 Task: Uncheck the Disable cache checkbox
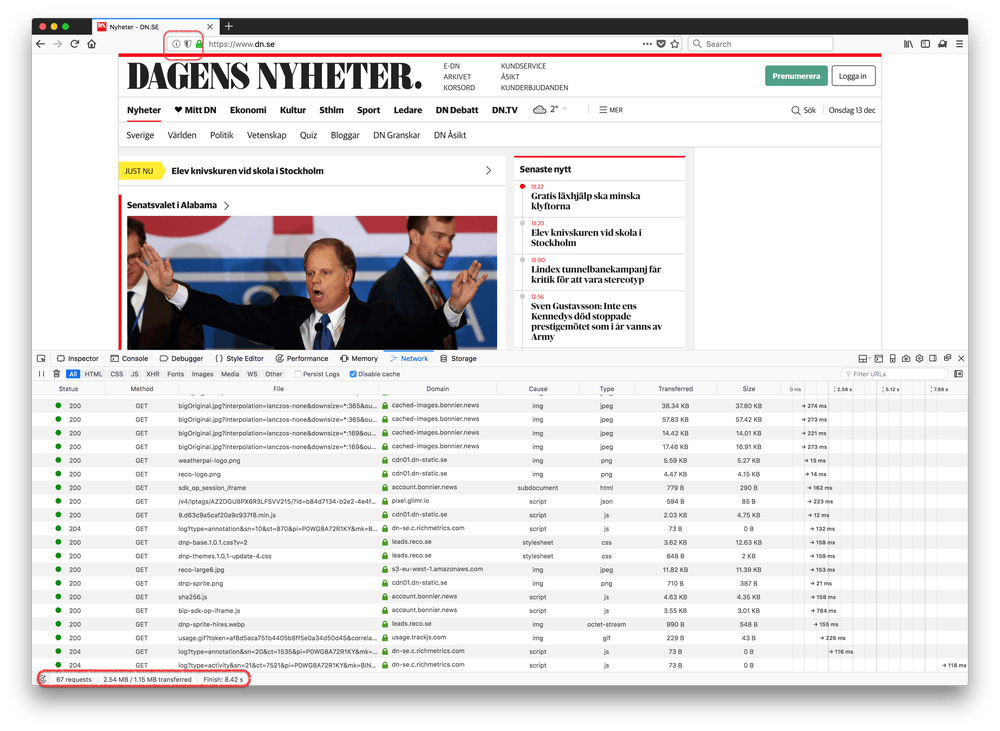pos(354,374)
